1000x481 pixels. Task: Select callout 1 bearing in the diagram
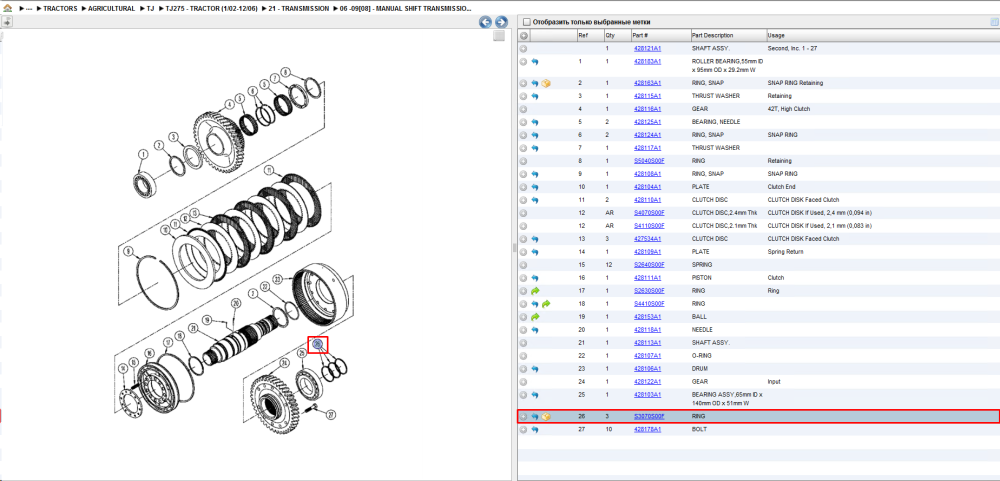[143, 154]
